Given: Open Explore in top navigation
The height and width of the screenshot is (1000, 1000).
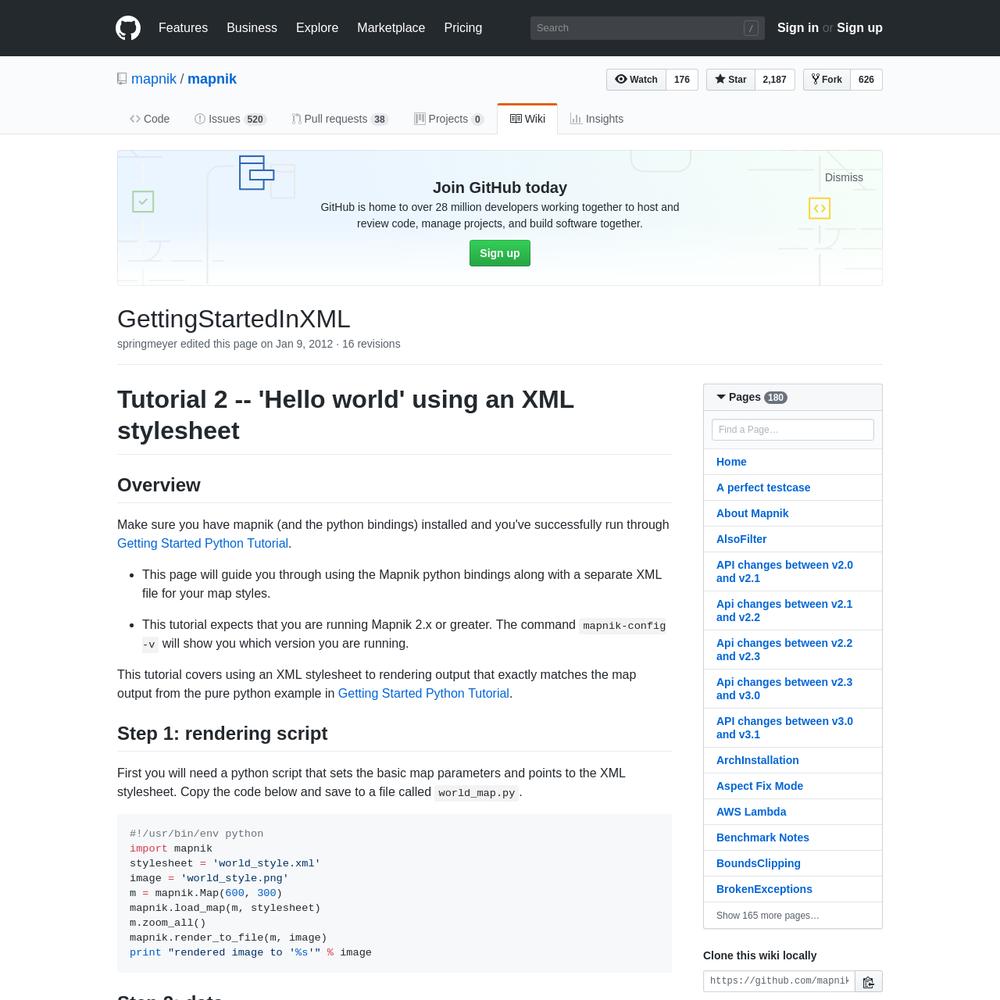Looking at the screenshot, I should point(317,28).
